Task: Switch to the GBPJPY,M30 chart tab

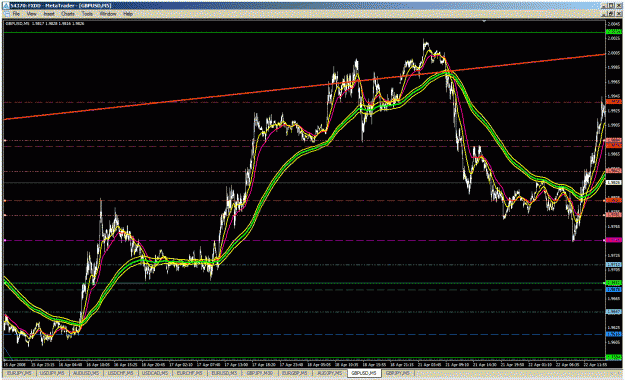Action: (260, 373)
